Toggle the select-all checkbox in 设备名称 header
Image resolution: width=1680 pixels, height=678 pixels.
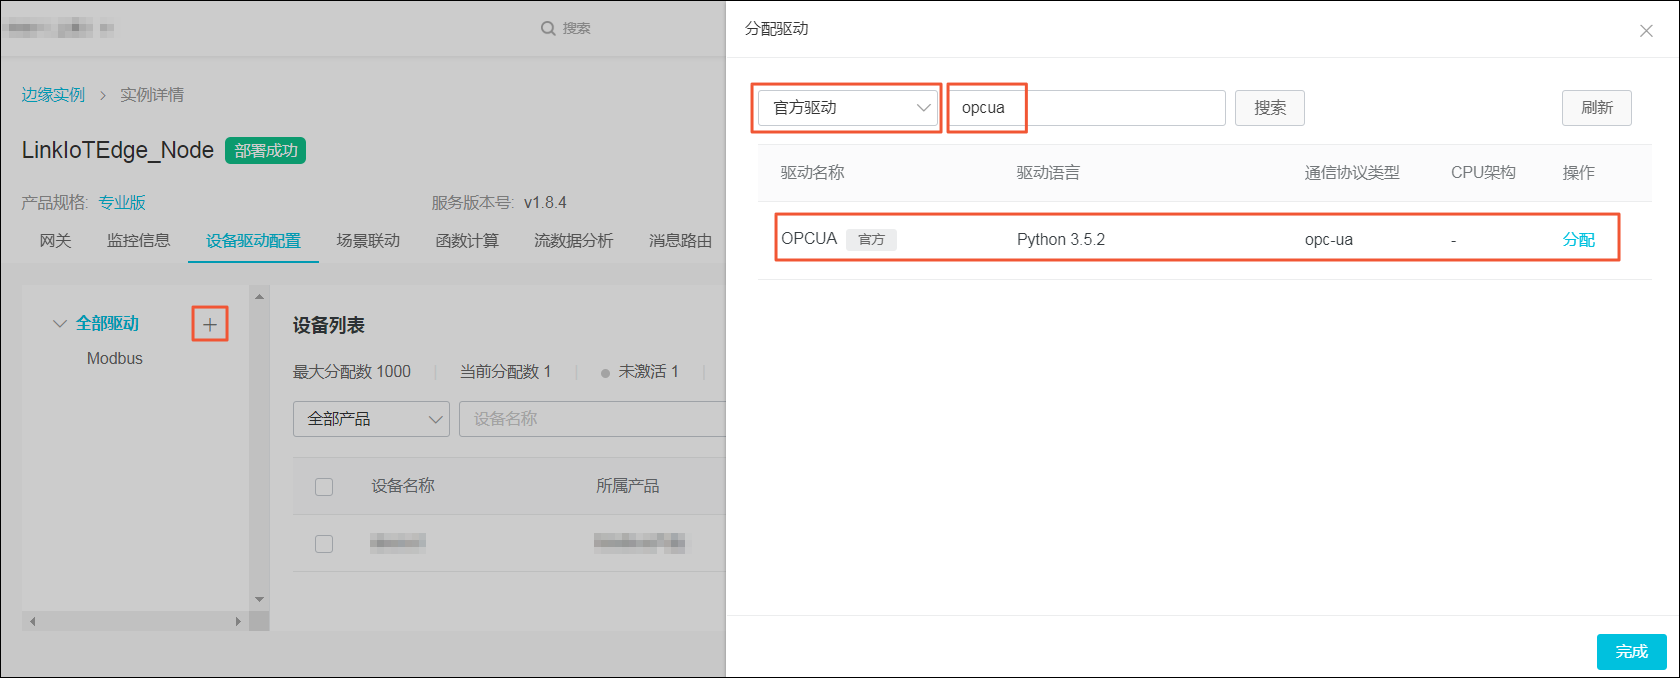(x=324, y=487)
